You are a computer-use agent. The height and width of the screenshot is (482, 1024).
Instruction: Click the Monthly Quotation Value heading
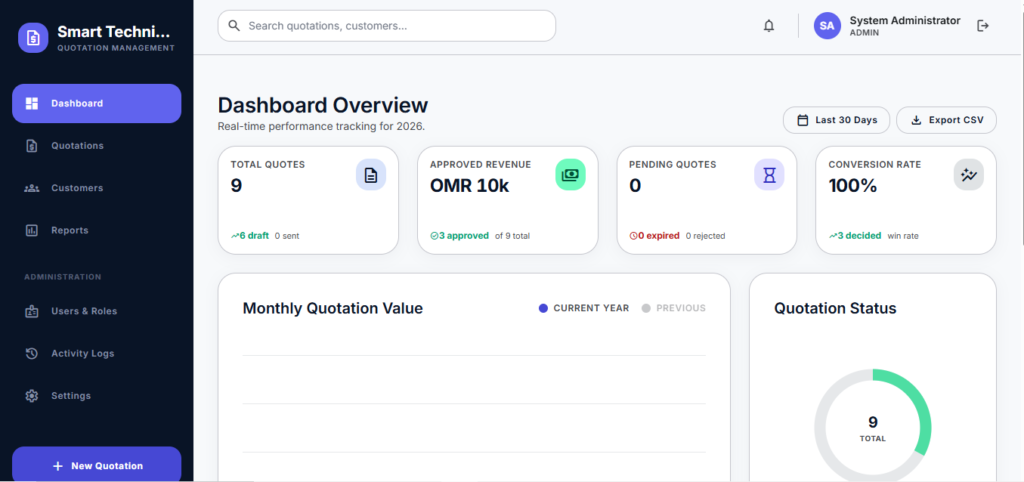pyautogui.click(x=332, y=308)
